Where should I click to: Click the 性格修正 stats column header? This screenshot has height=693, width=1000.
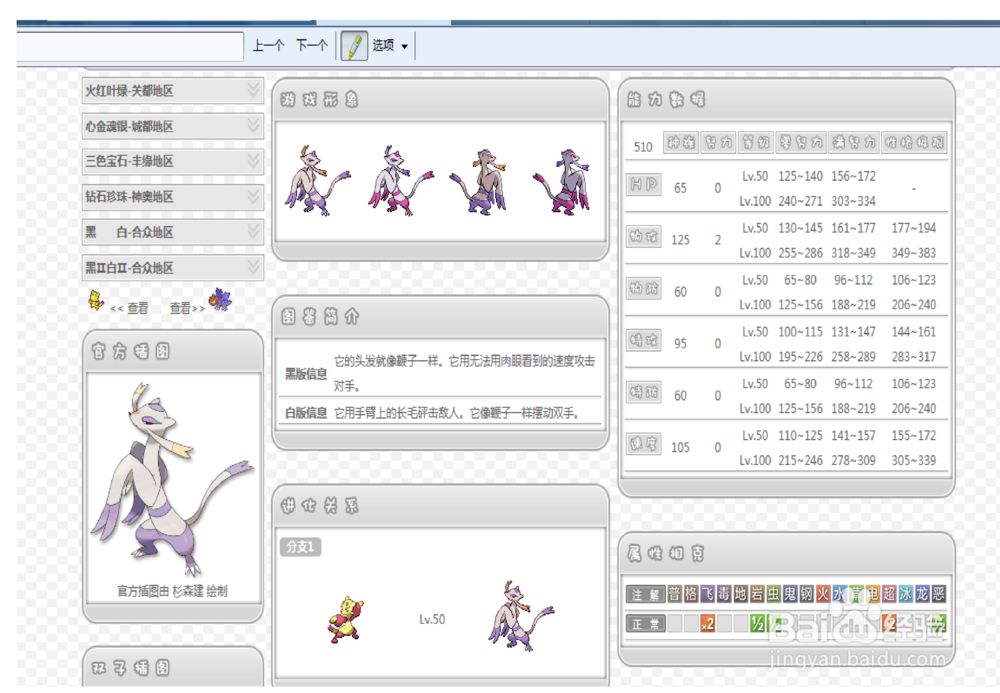(914, 142)
